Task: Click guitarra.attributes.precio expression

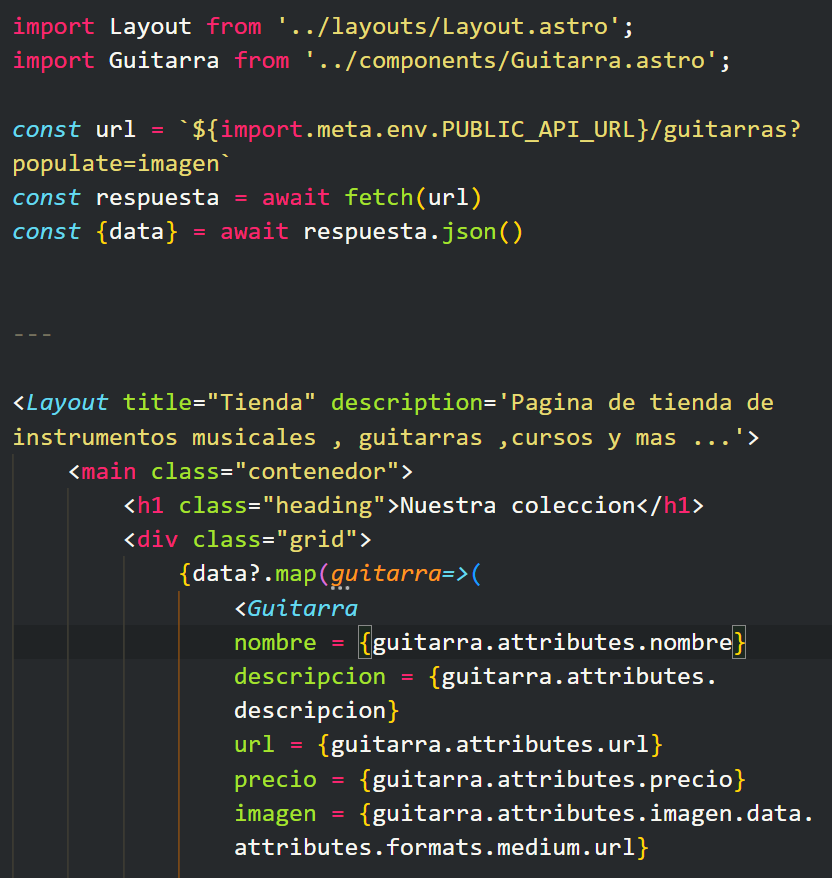Action: point(553,779)
